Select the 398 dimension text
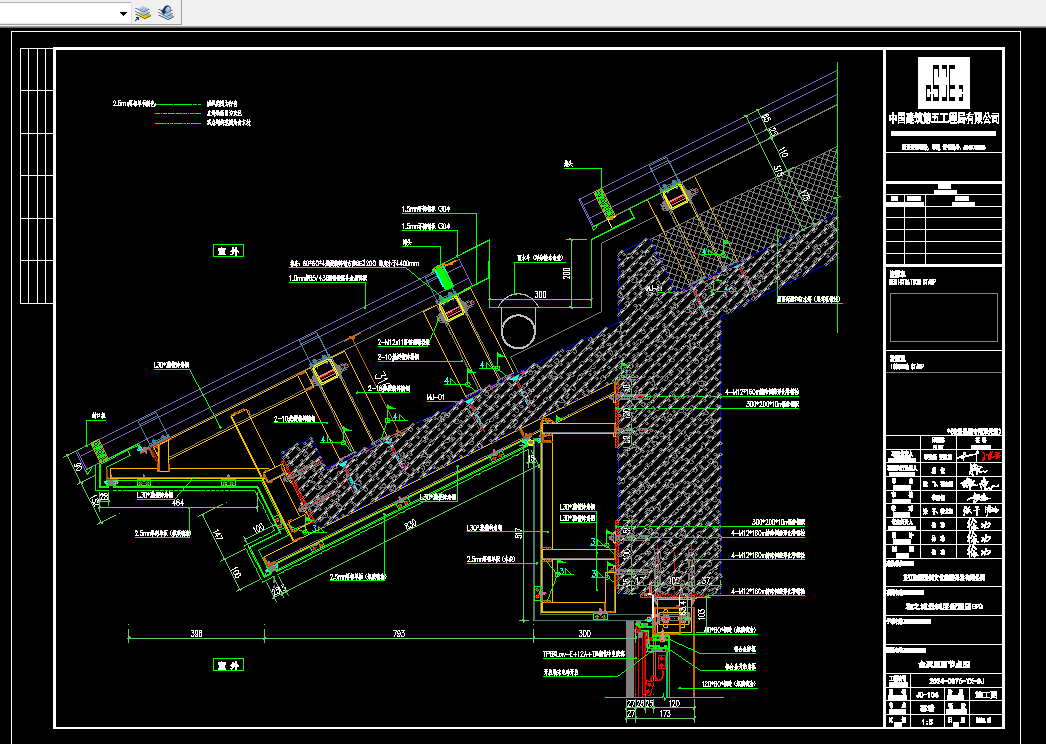Image resolution: width=1046 pixels, height=744 pixels. (x=196, y=633)
